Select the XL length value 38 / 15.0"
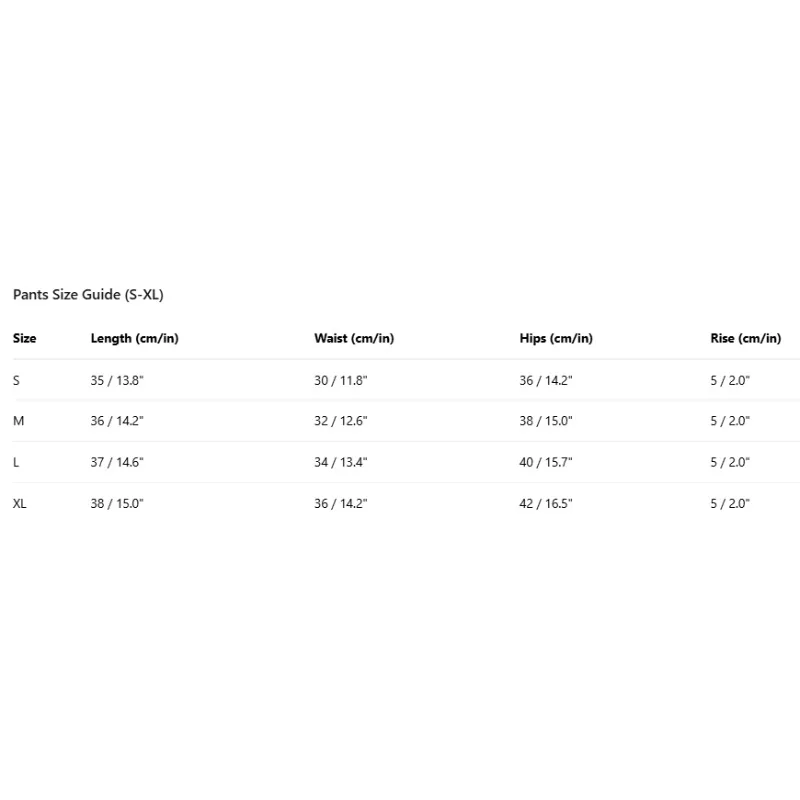The width and height of the screenshot is (800, 800). pos(117,504)
